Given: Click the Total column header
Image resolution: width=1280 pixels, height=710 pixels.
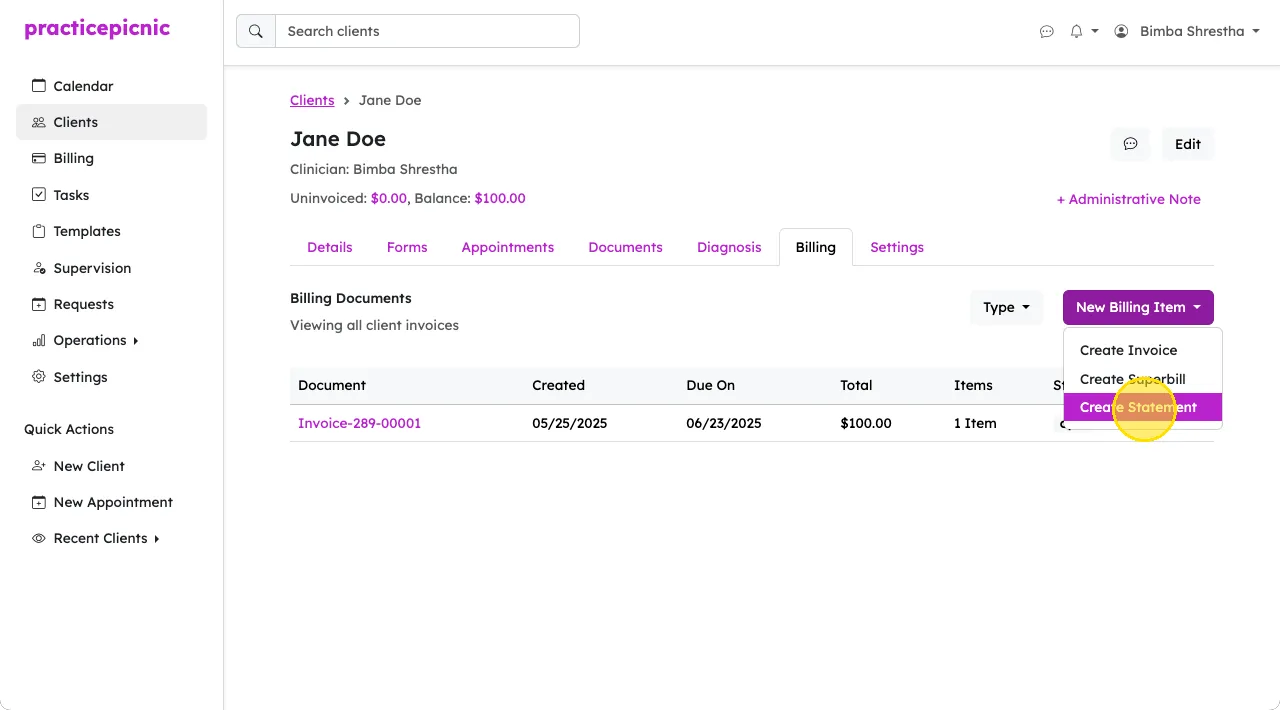Looking at the screenshot, I should point(856,385).
